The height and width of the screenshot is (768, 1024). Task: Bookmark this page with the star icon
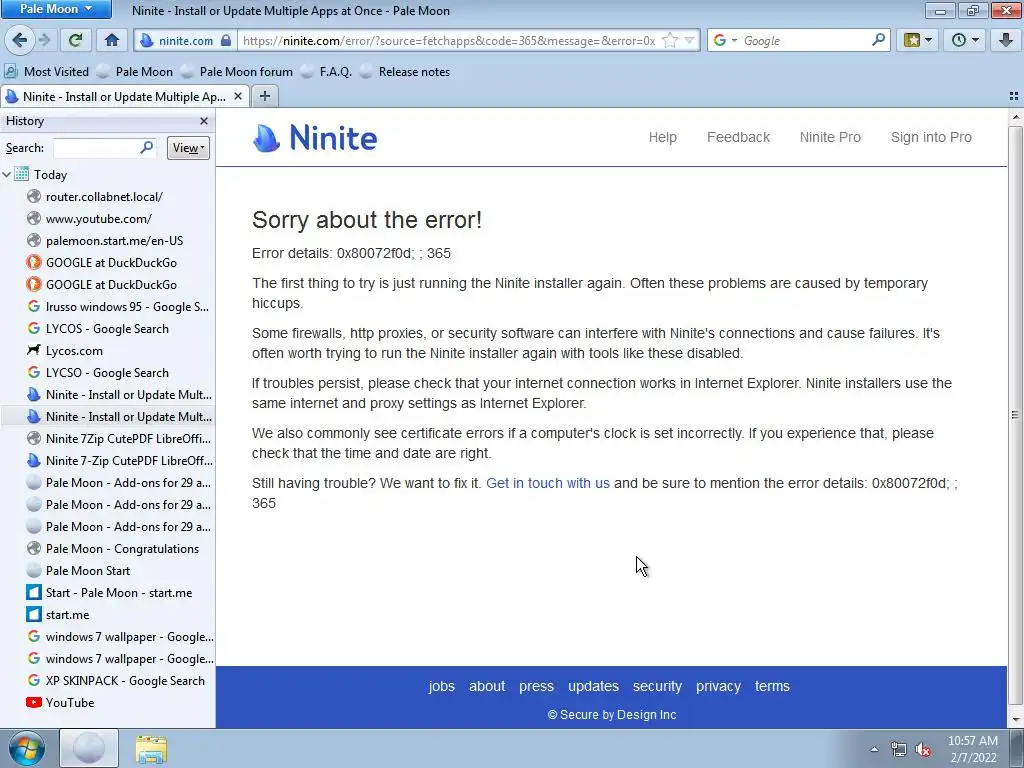click(x=670, y=40)
